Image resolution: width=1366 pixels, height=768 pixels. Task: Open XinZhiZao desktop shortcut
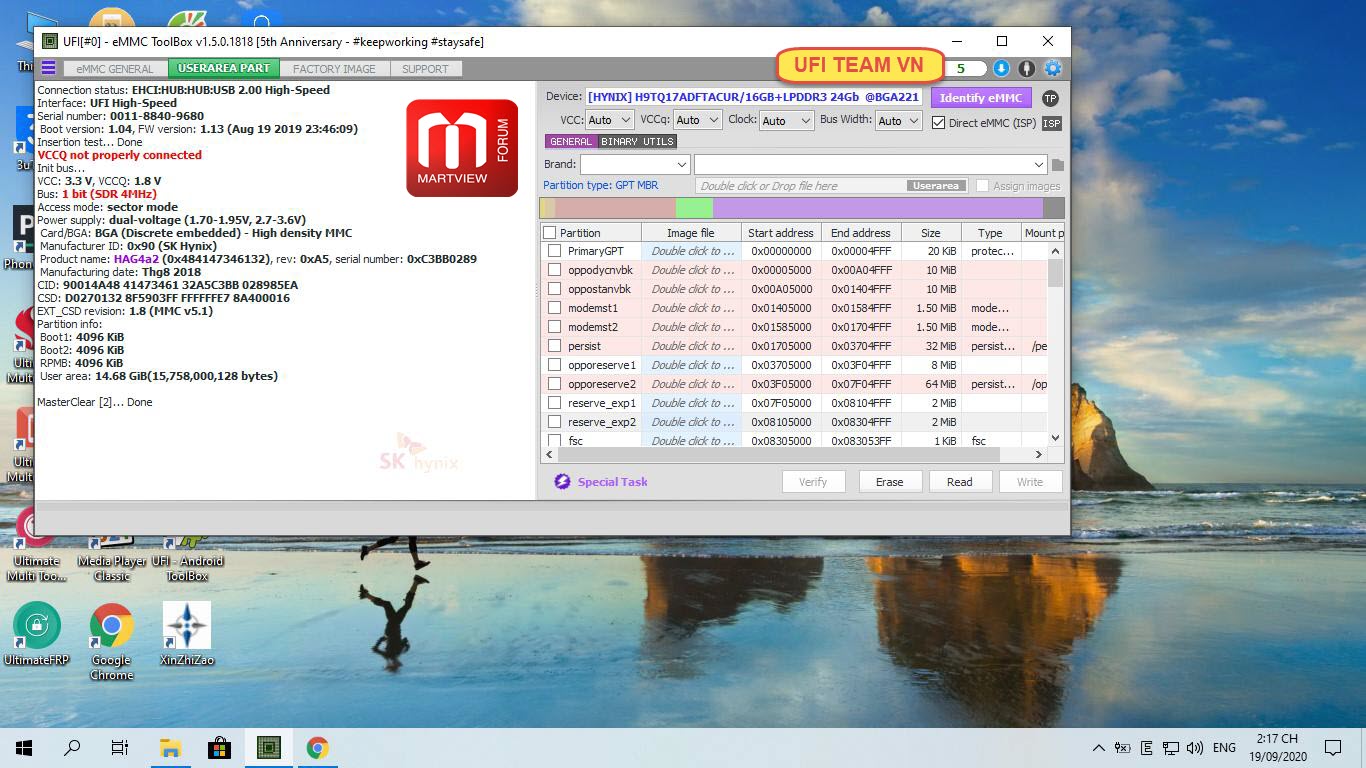click(x=187, y=634)
